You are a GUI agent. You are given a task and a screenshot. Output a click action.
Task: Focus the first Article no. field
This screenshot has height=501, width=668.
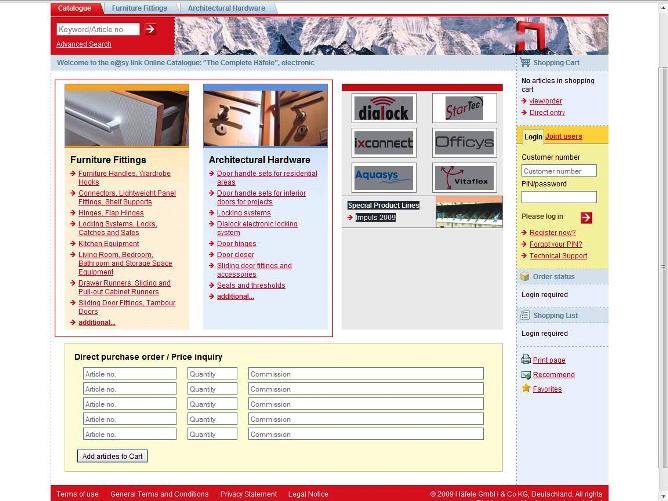[x=130, y=374]
